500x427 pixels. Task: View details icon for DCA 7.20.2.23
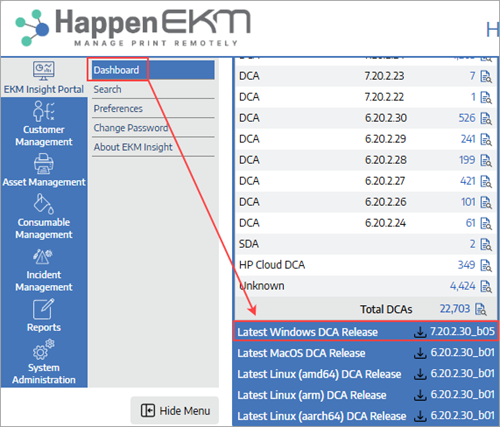[486, 76]
